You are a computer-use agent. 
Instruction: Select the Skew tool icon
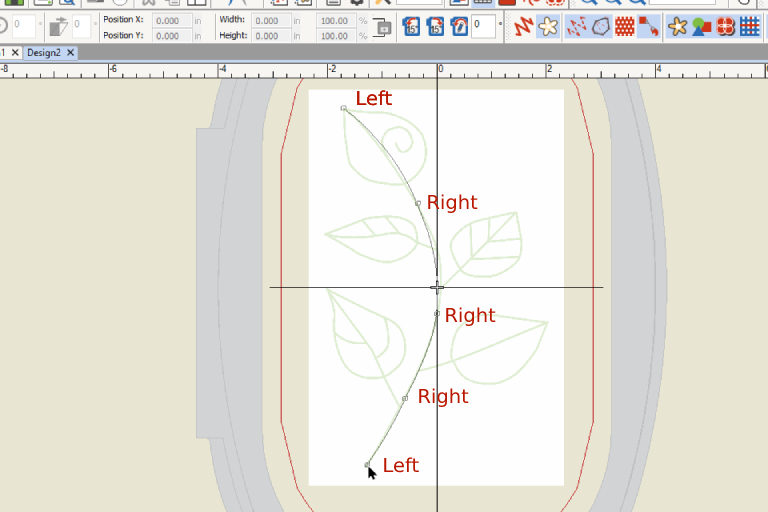tap(58, 26)
